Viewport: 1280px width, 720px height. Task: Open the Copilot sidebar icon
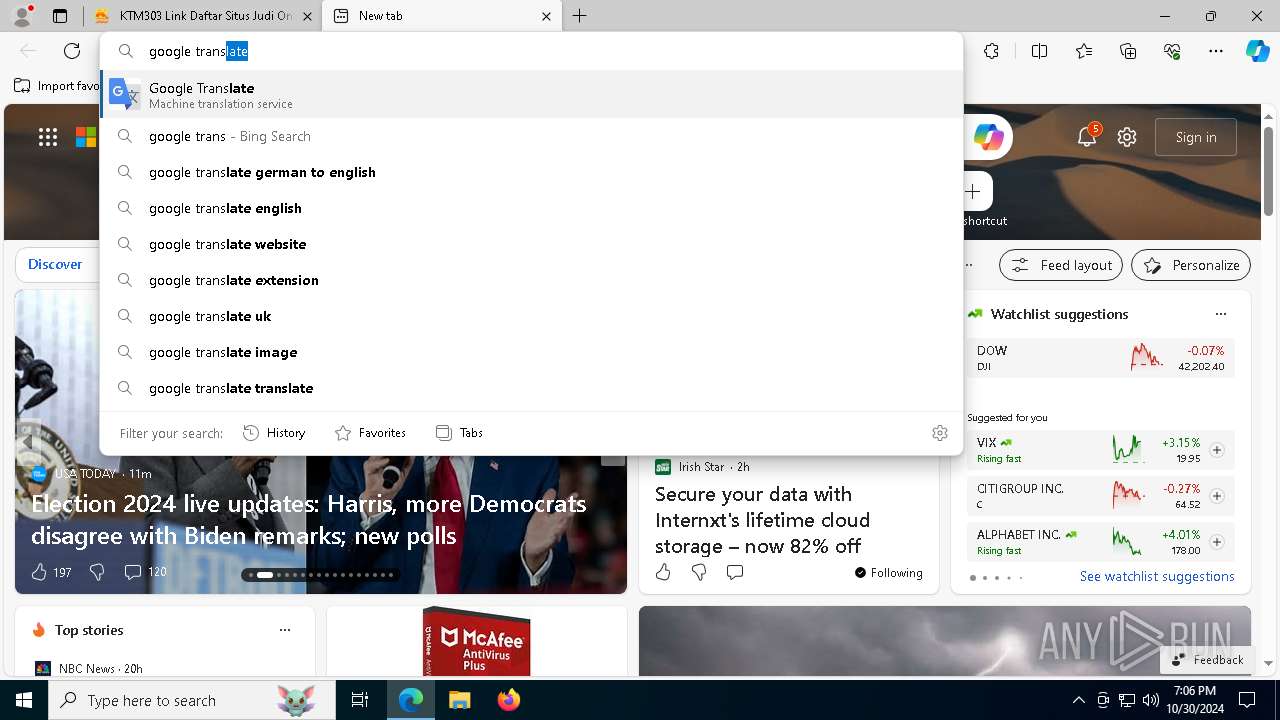click(1257, 51)
